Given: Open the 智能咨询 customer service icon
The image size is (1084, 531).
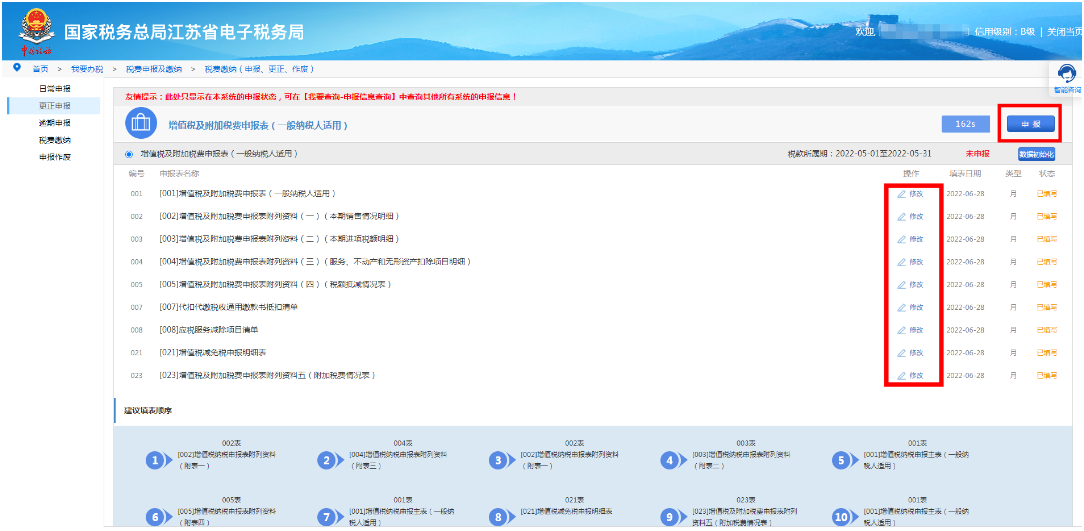Looking at the screenshot, I should (1067, 75).
